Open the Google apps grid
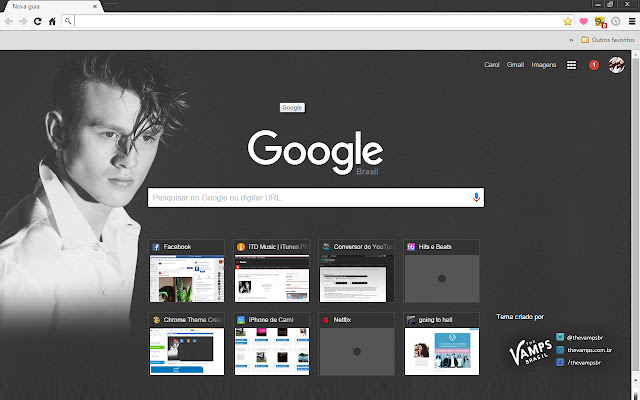The height and width of the screenshot is (400, 640). tap(571, 65)
